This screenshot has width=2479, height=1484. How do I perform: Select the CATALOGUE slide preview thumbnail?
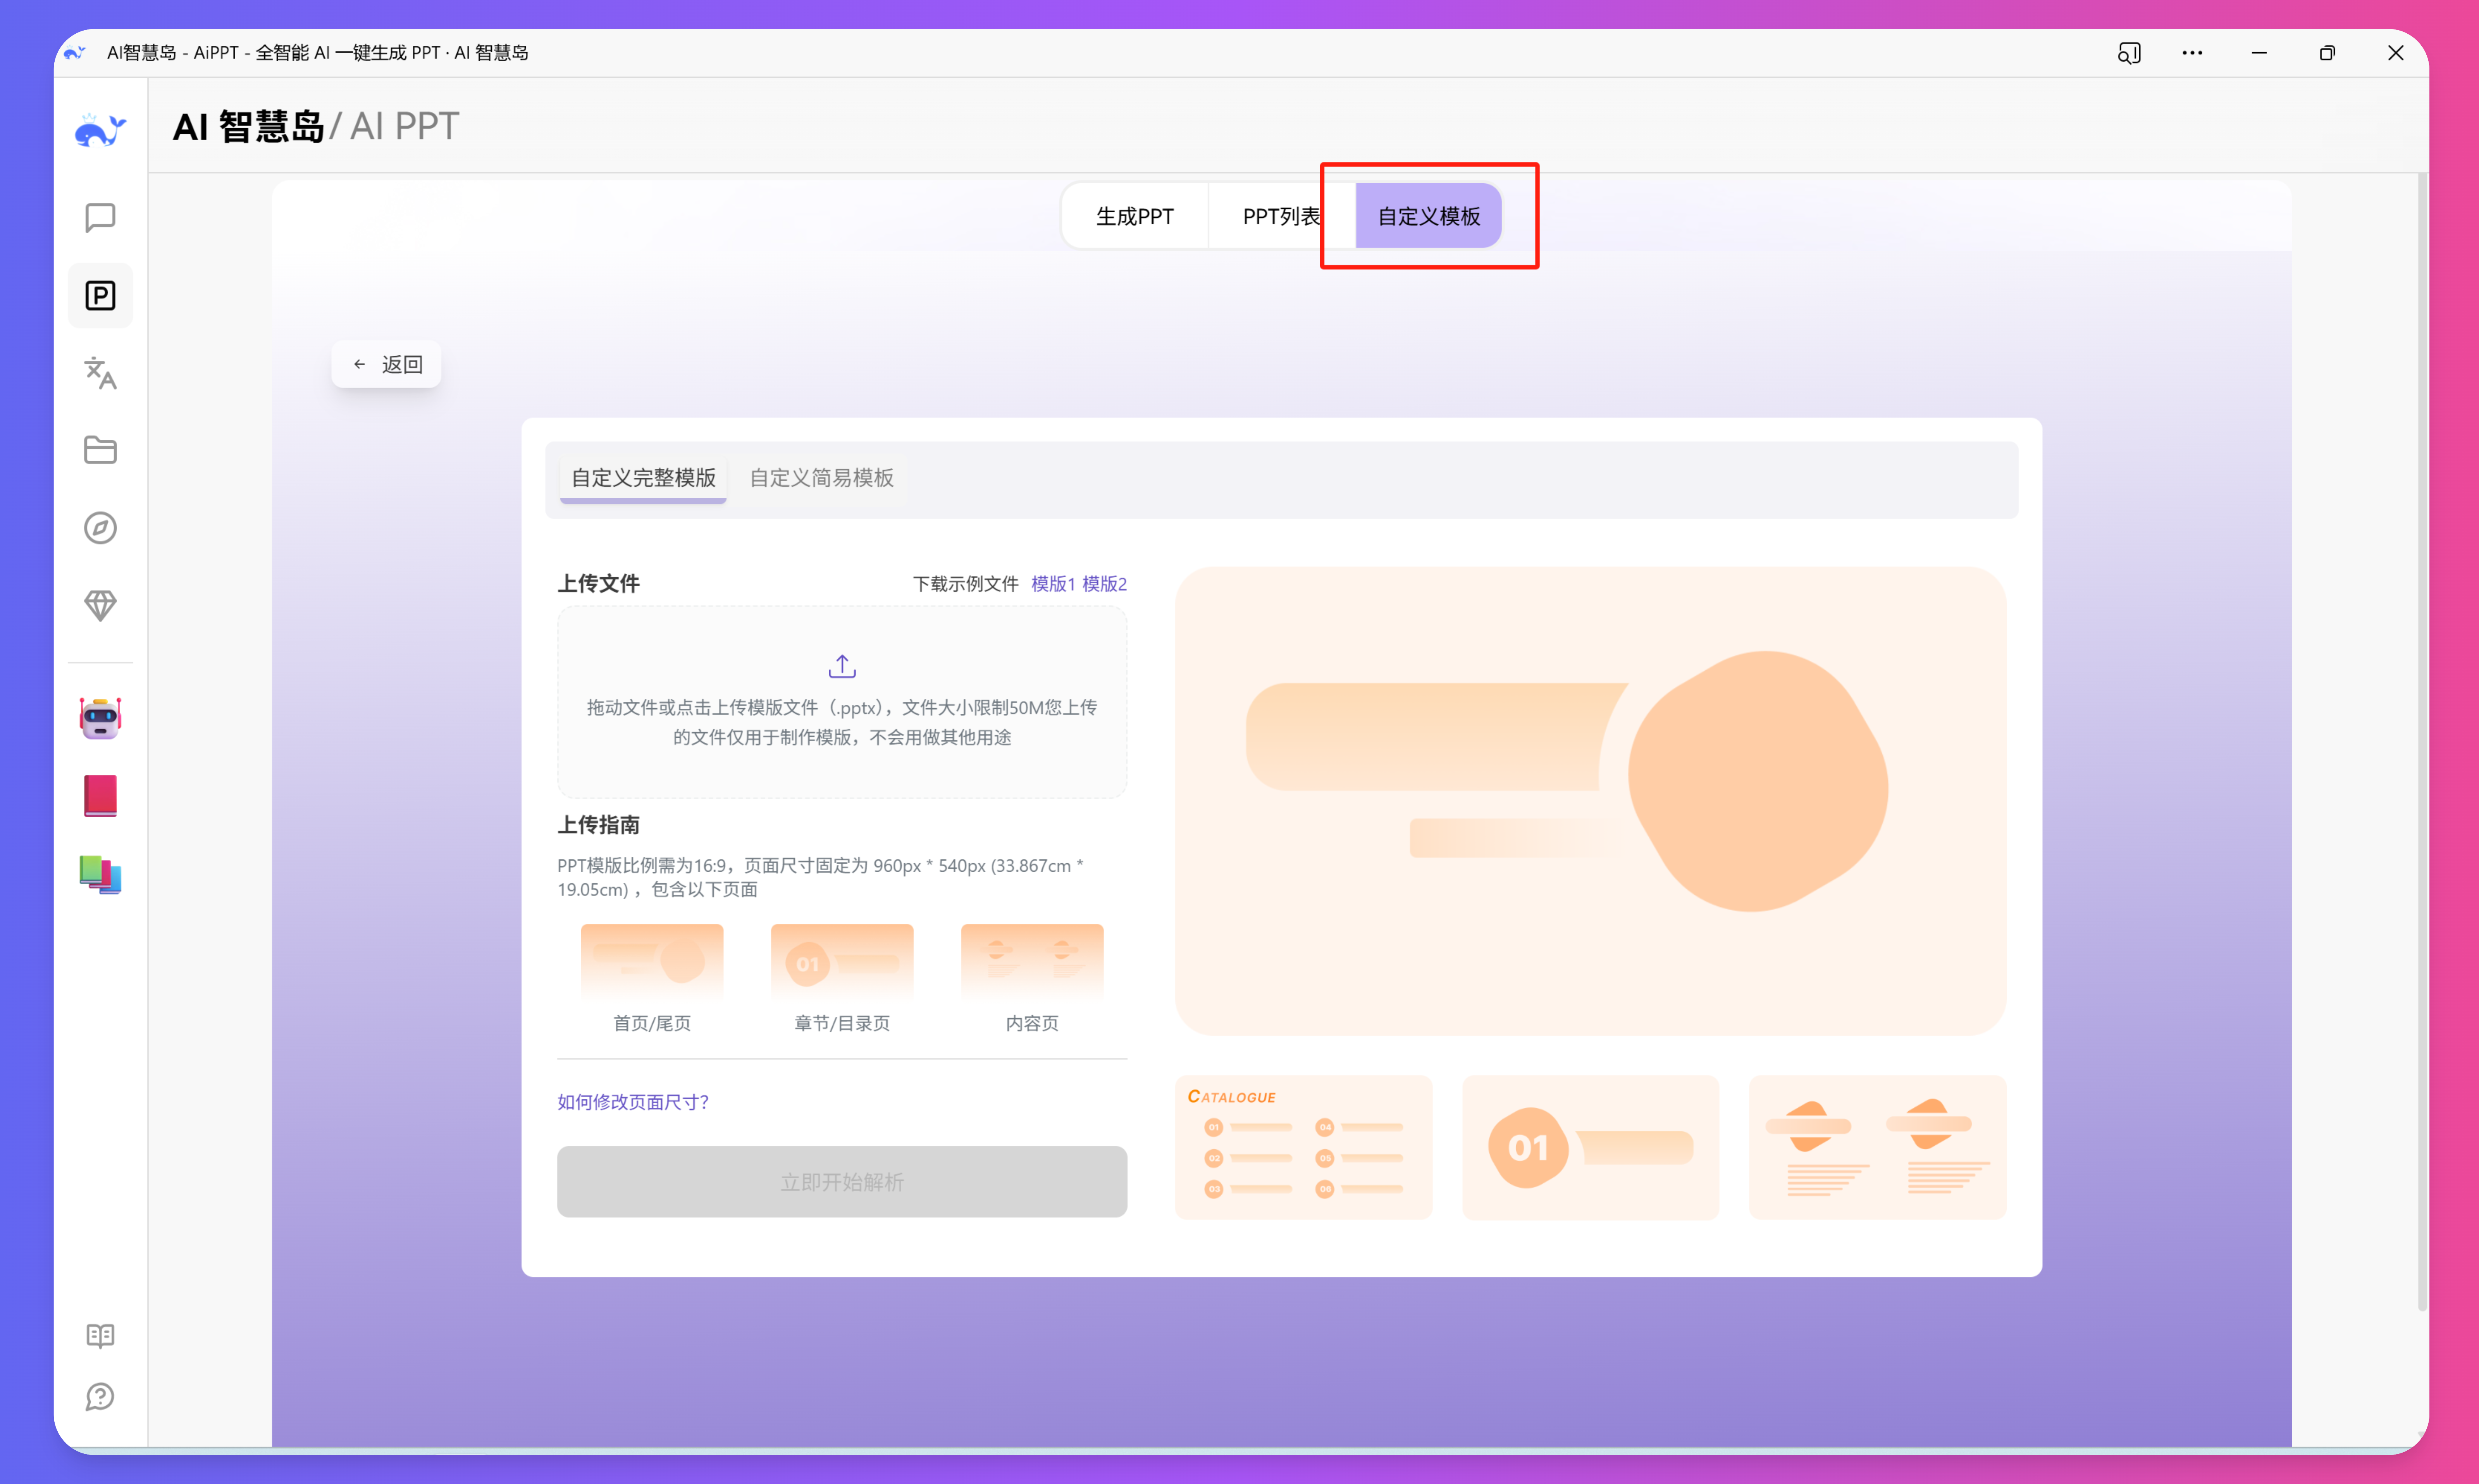coord(1303,1147)
